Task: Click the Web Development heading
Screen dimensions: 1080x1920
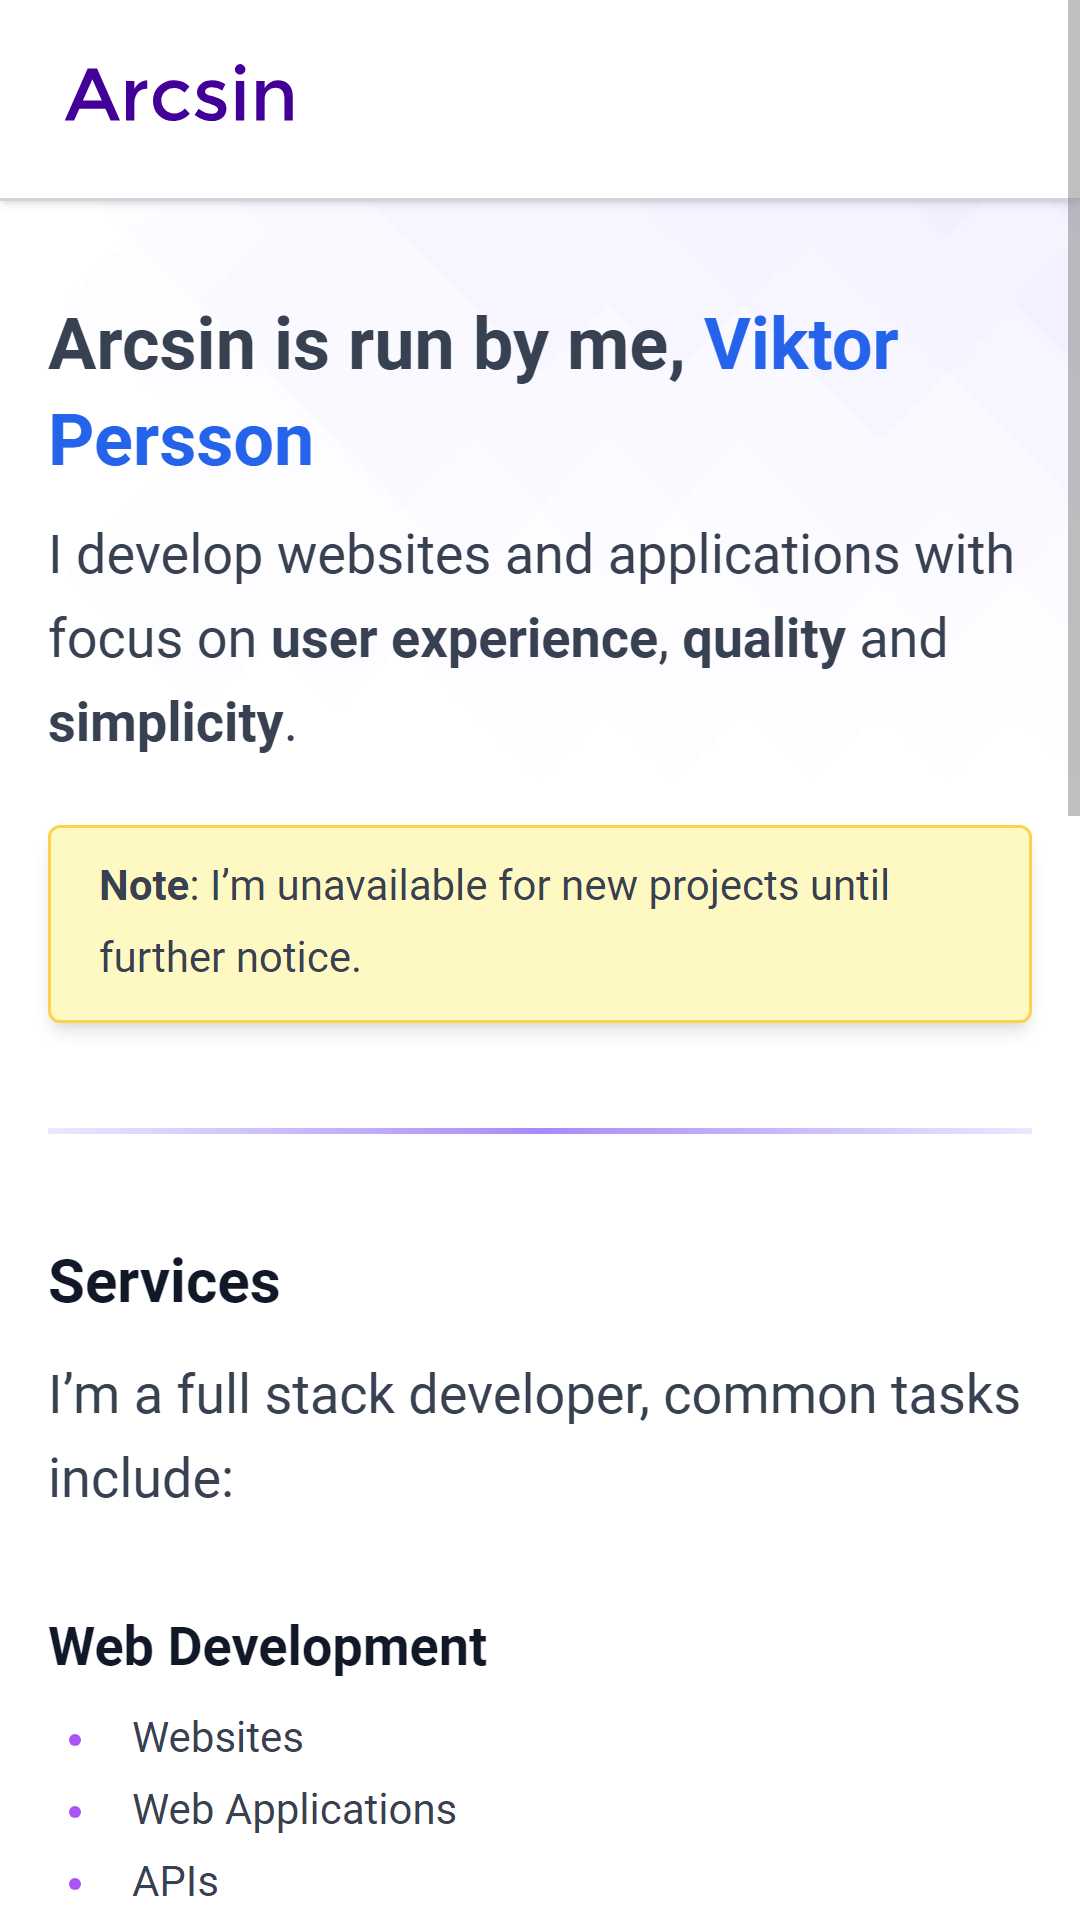Action: tap(267, 1647)
